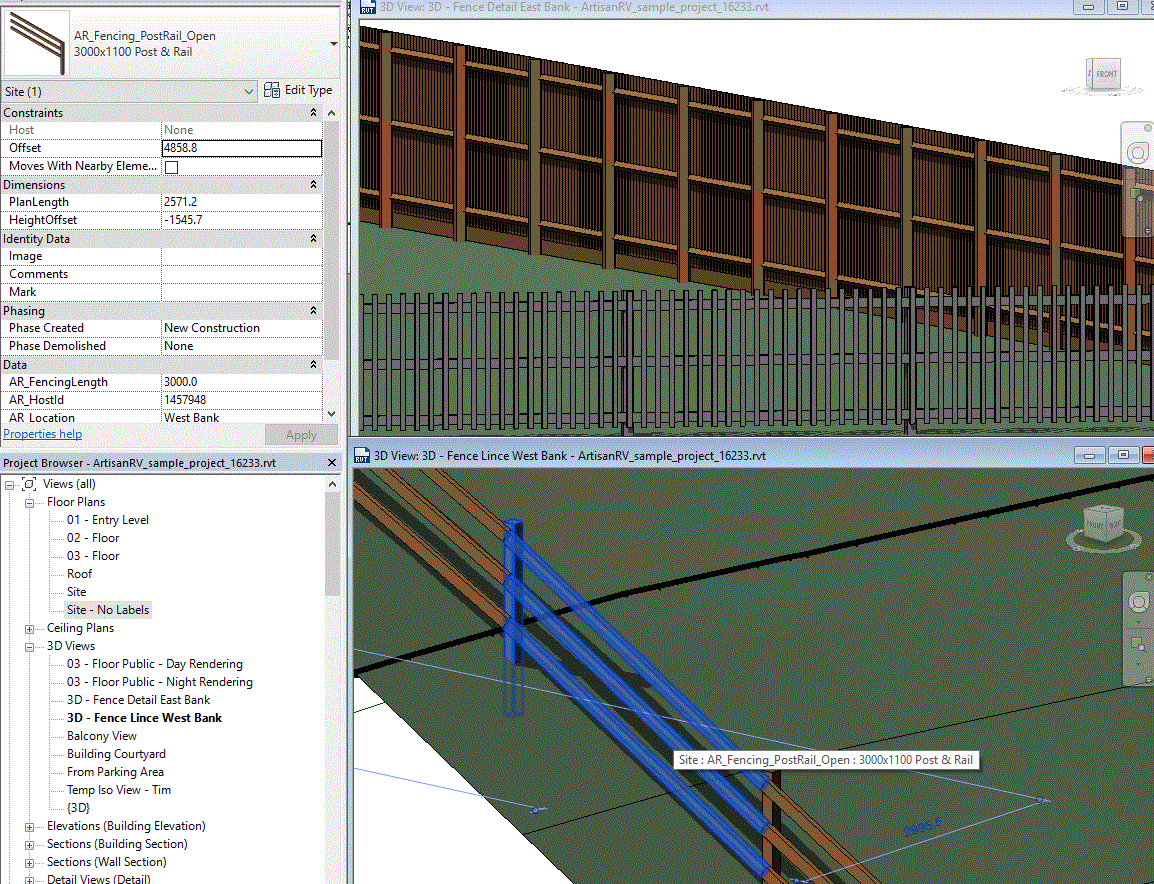Viewport: 1154px width, 884px height.
Task: Click the Views (all) browser icon
Action: (x=29, y=484)
